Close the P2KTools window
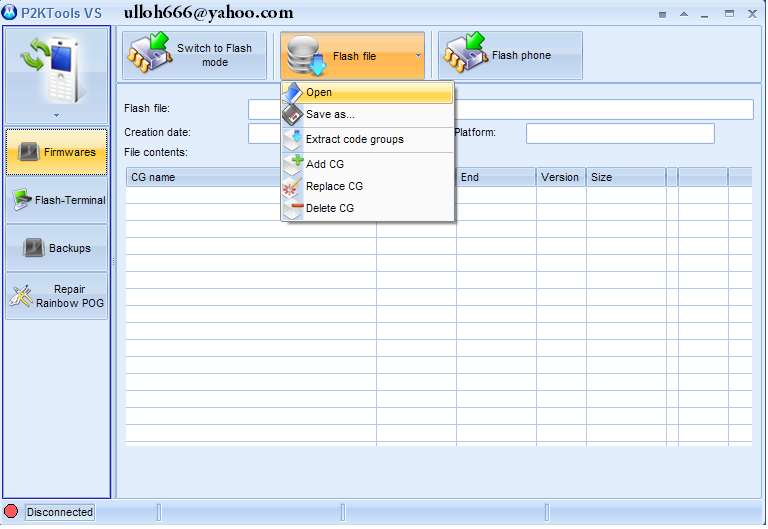The width and height of the screenshot is (768, 529). tap(752, 14)
